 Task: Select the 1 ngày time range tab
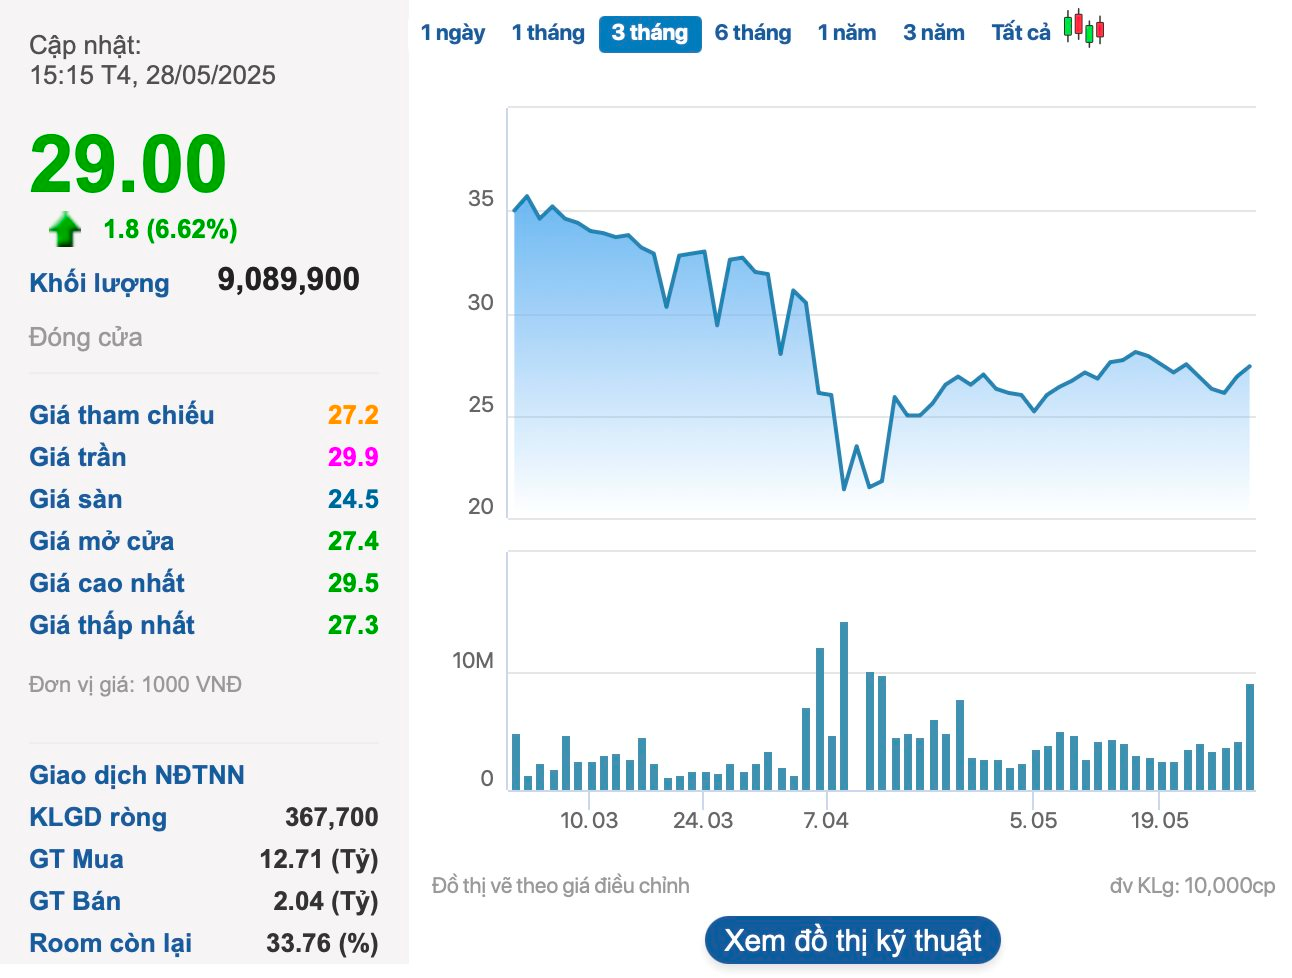click(x=453, y=33)
